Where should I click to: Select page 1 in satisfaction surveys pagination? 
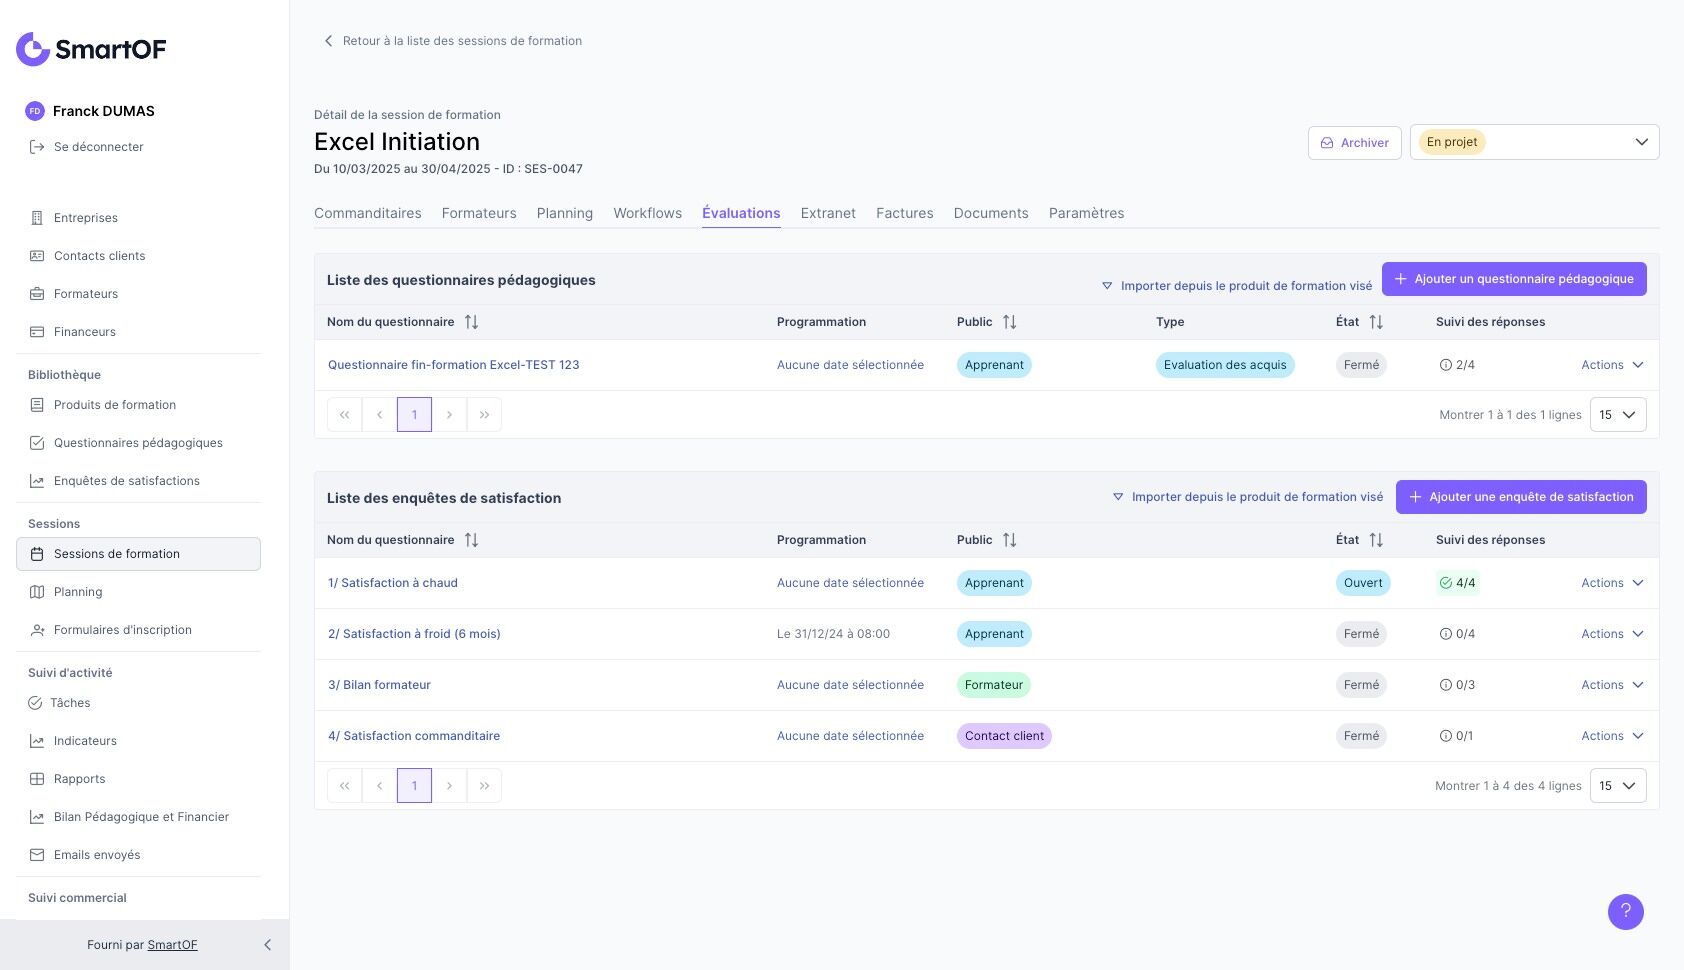pos(414,786)
